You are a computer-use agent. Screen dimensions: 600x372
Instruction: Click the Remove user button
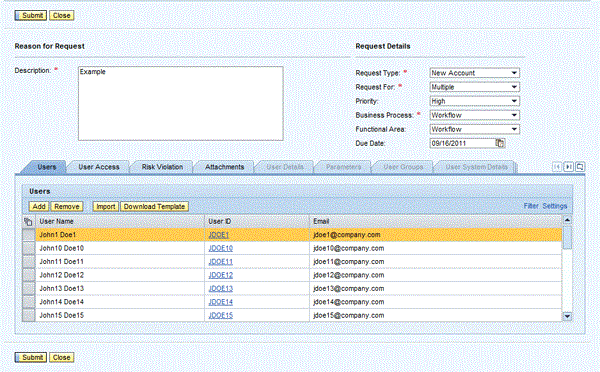[67, 207]
